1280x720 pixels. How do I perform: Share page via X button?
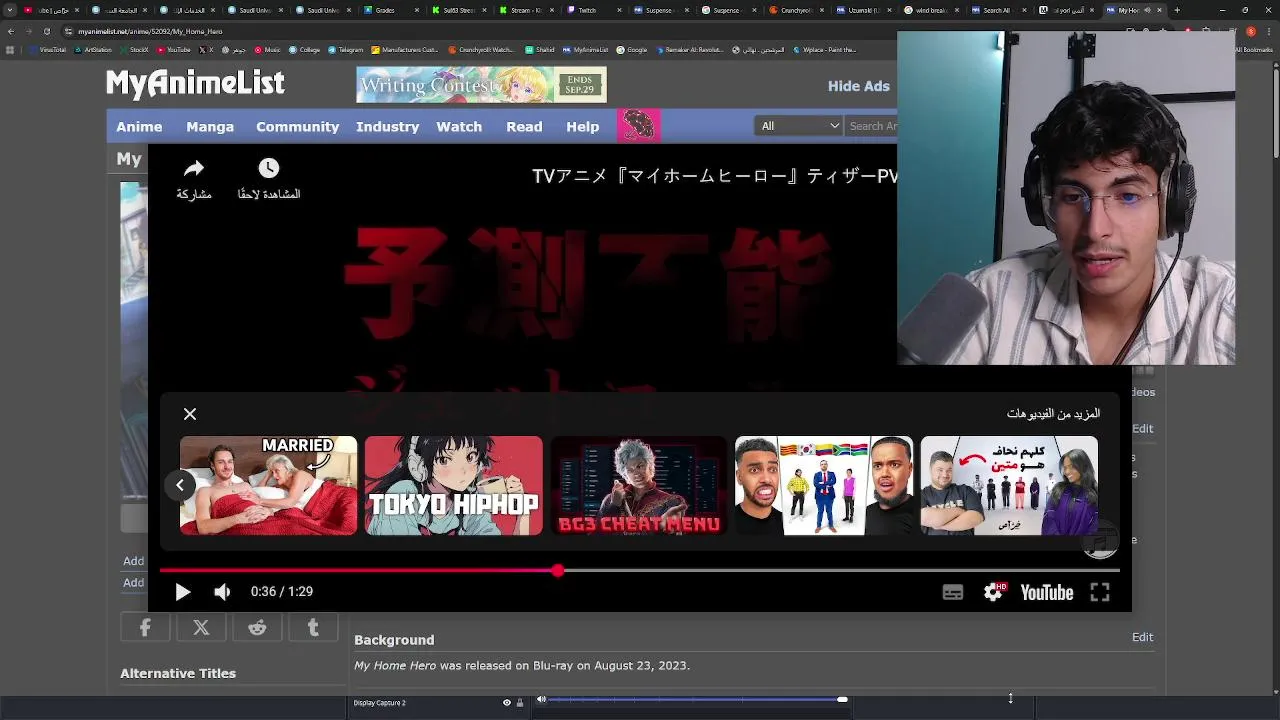[x=201, y=627]
